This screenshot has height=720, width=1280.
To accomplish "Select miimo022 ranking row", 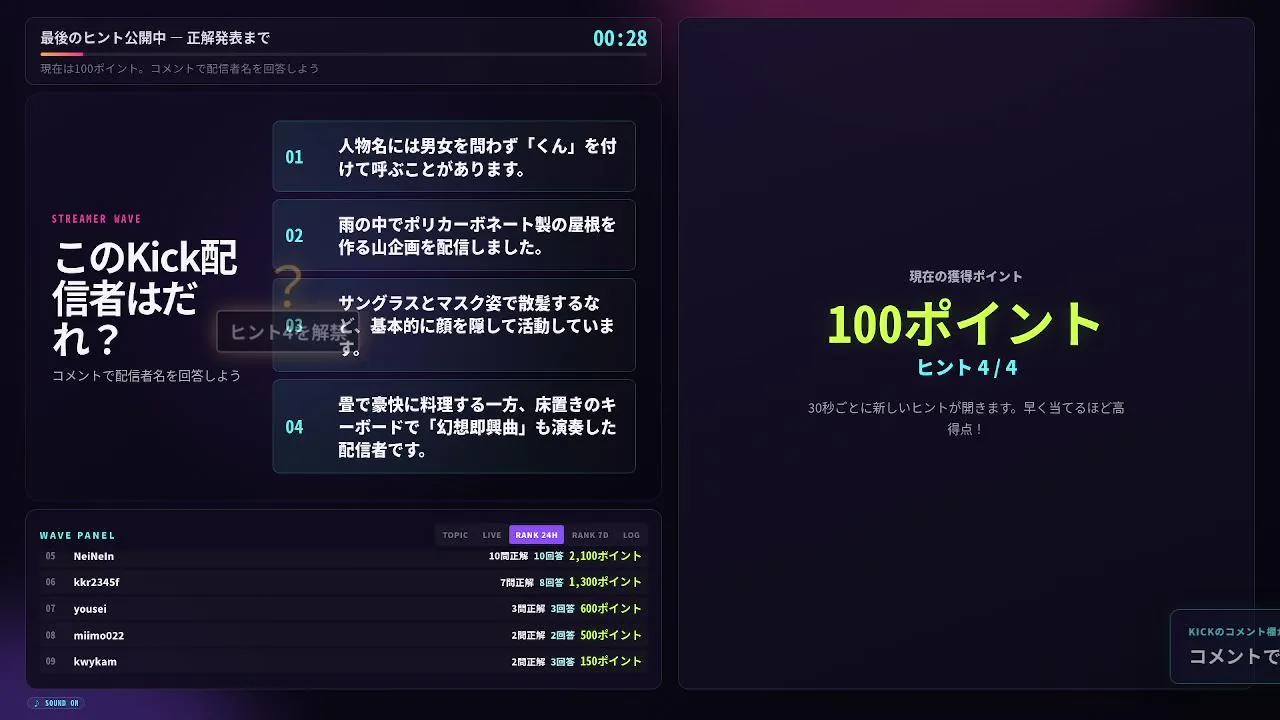I will pyautogui.click(x=343, y=635).
